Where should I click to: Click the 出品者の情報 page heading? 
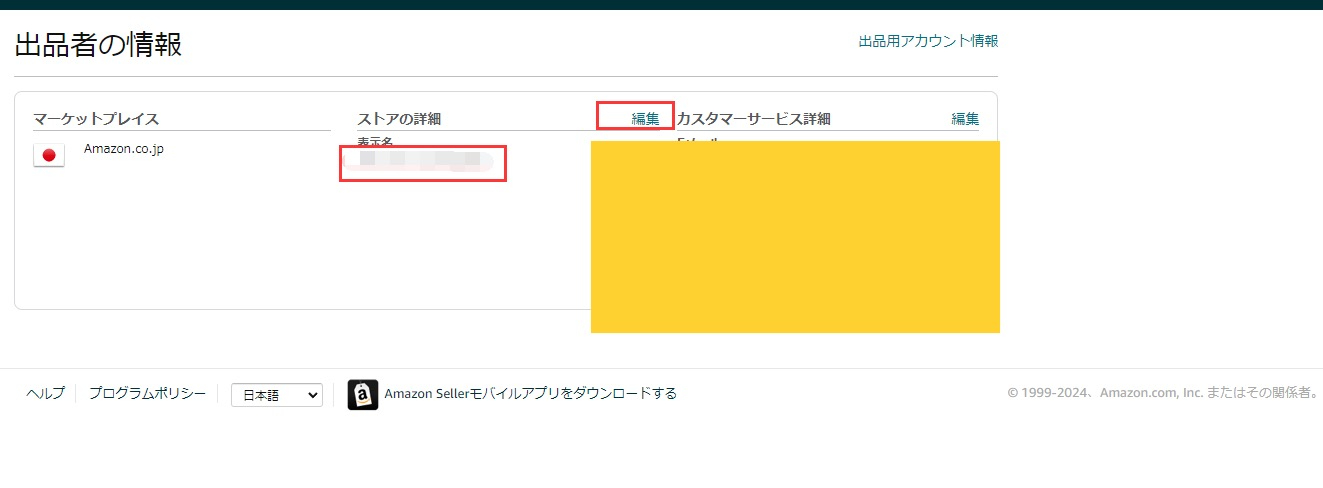(98, 45)
